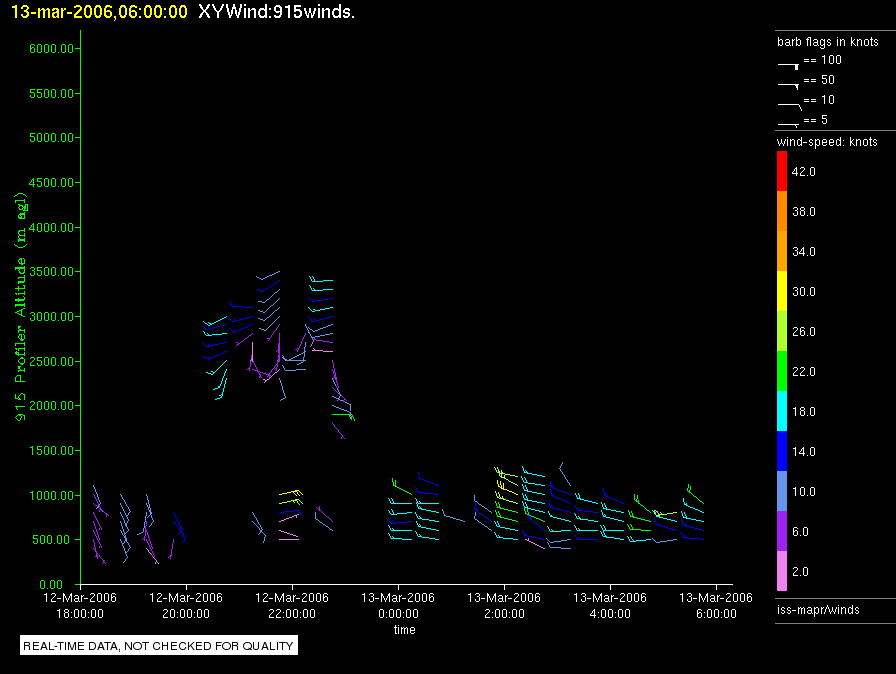This screenshot has height=674, width=896.
Task: Click the 'barb flags in knots' legend heading
Action: (x=827, y=42)
